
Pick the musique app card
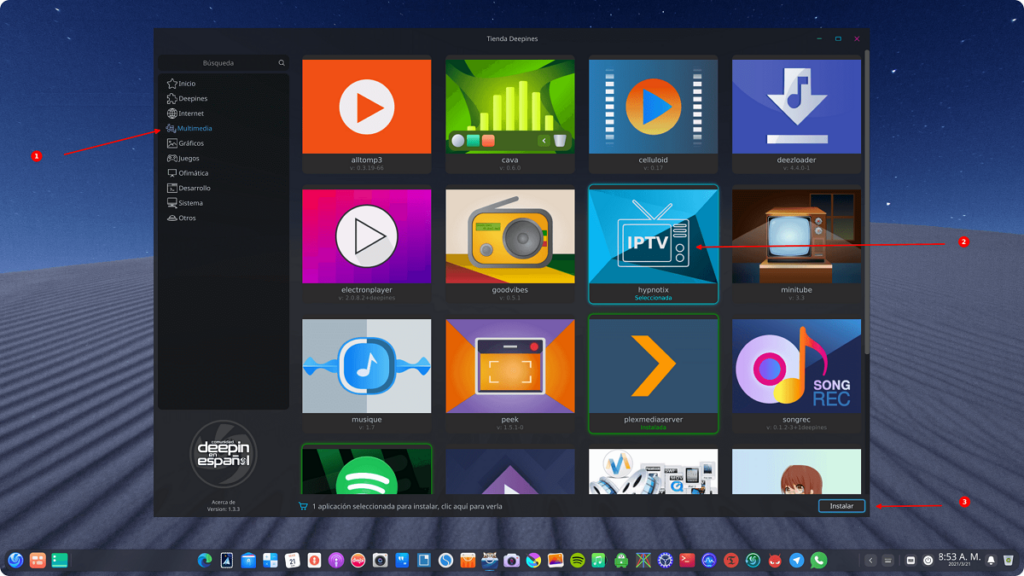[366, 375]
